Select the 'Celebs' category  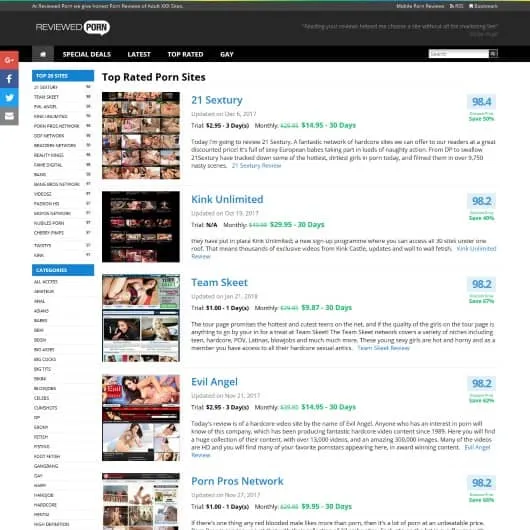click(41, 398)
